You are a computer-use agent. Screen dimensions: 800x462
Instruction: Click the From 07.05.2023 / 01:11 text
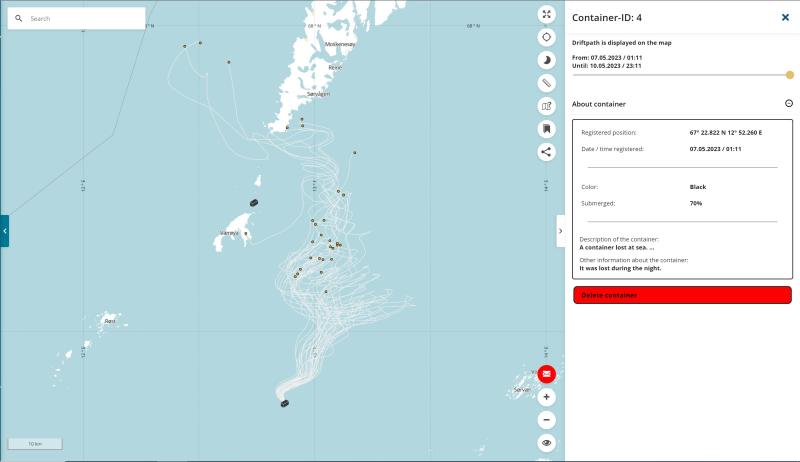coord(607,58)
